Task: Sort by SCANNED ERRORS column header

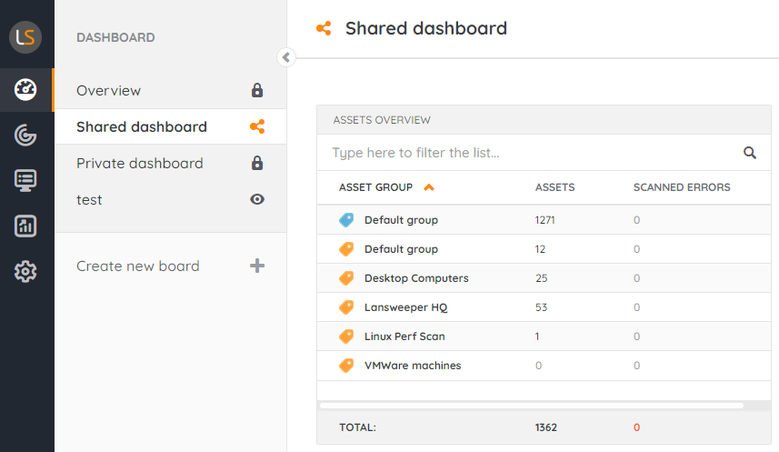Action: (682, 187)
